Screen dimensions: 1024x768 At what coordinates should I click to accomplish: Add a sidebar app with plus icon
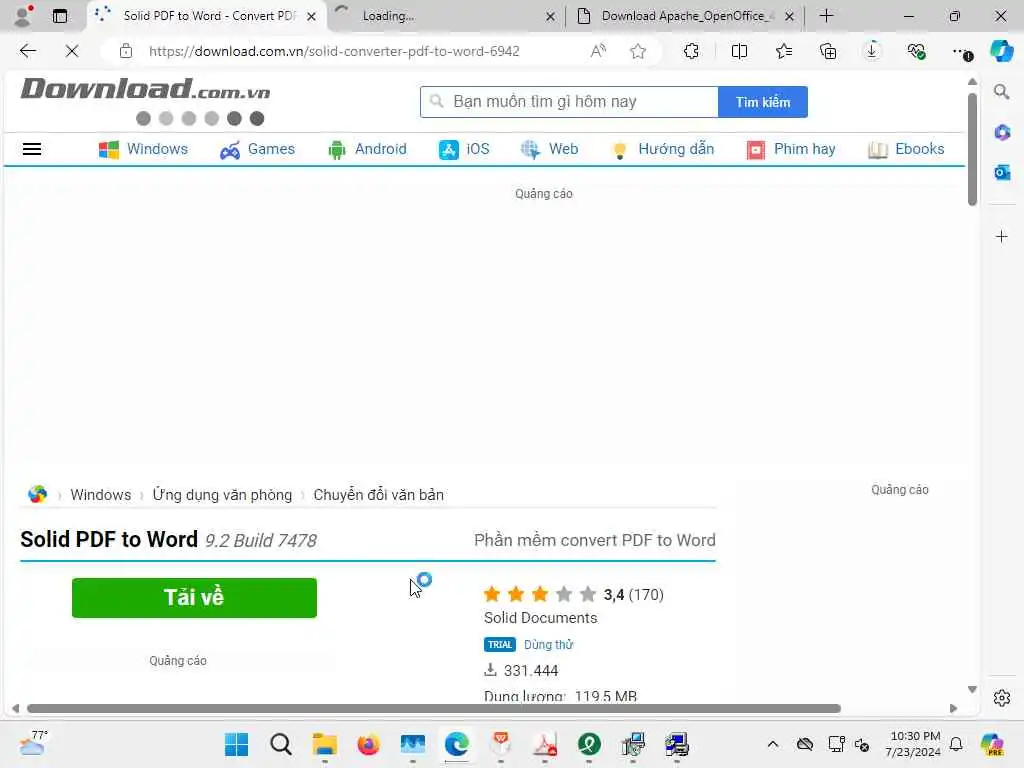pos(1002,236)
